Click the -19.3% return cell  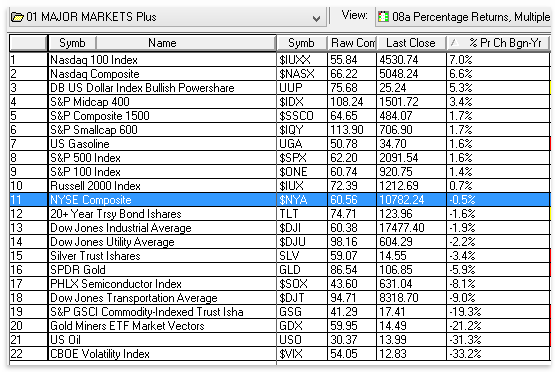tap(498, 312)
